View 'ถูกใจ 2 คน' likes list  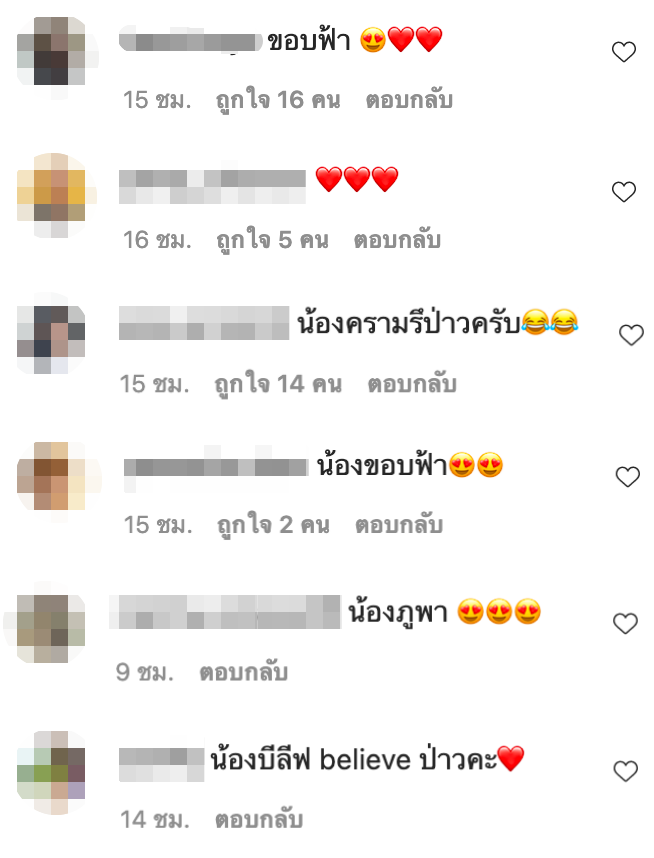[x=273, y=525]
